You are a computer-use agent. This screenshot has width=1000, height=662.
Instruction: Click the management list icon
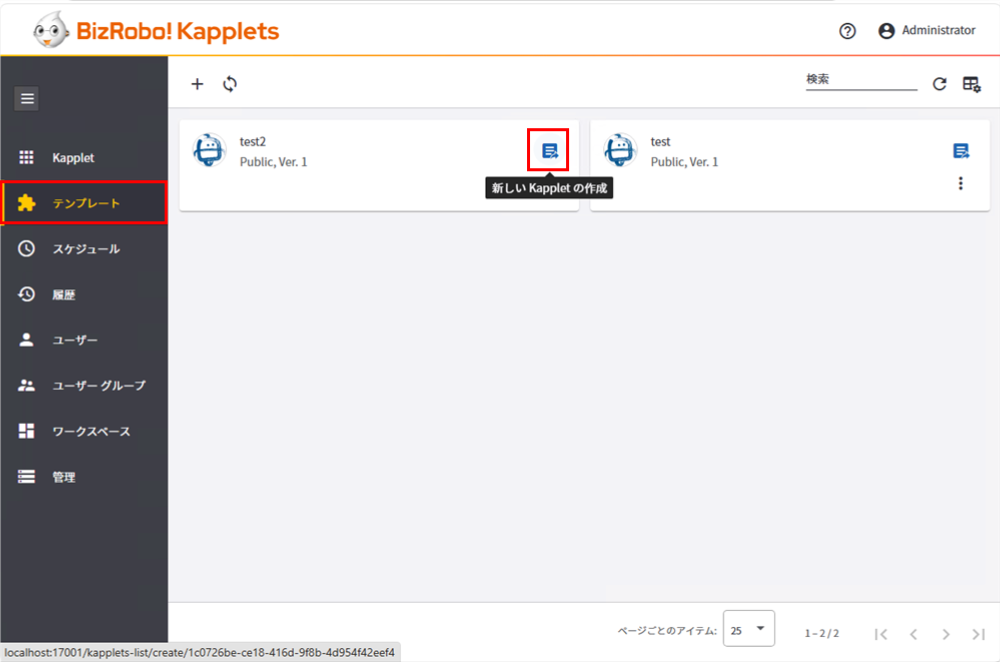coord(26,476)
